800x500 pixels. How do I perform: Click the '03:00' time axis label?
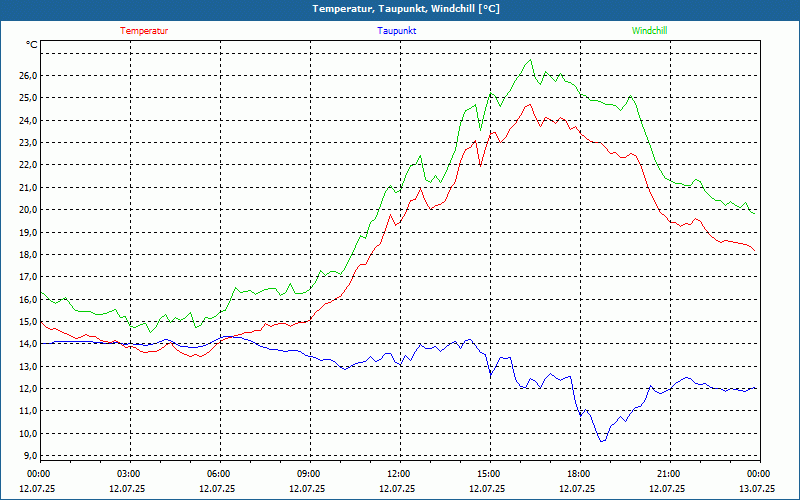click(x=130, y=474)
